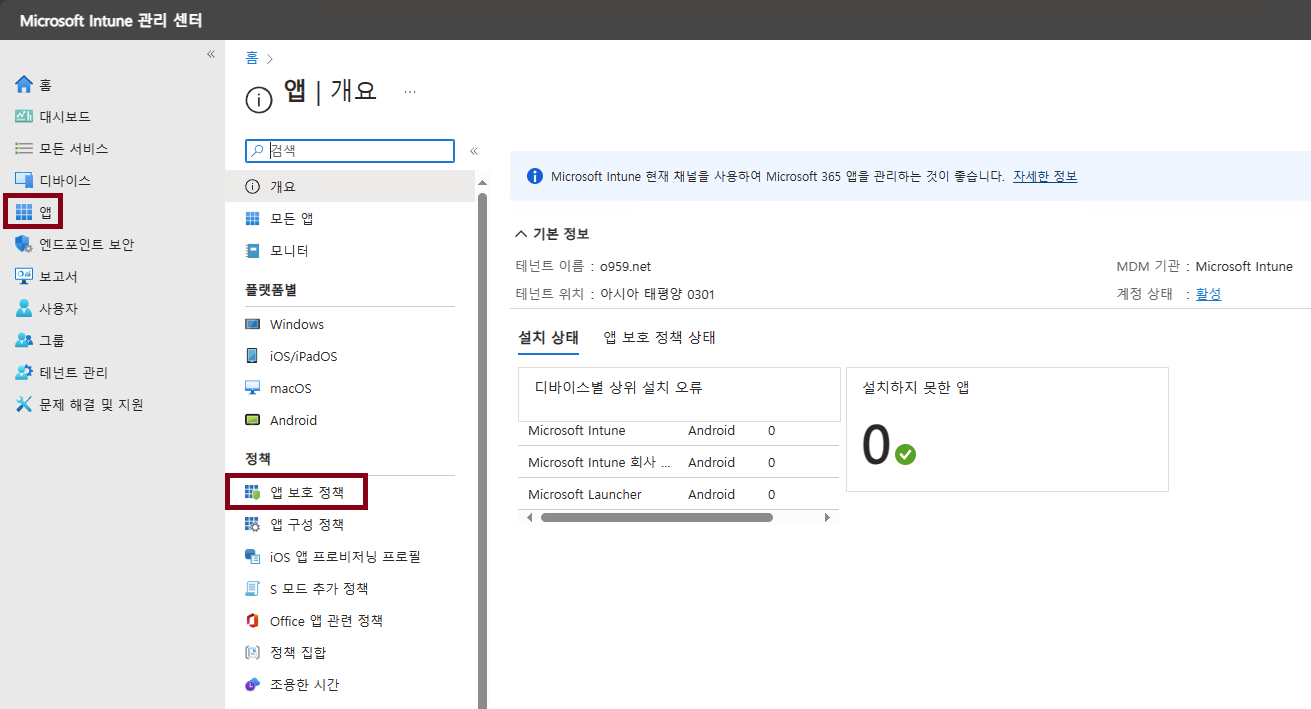This screenshot has width=1311, height=709.
Task: Click inside the 검색 search field
Action: 349,150
